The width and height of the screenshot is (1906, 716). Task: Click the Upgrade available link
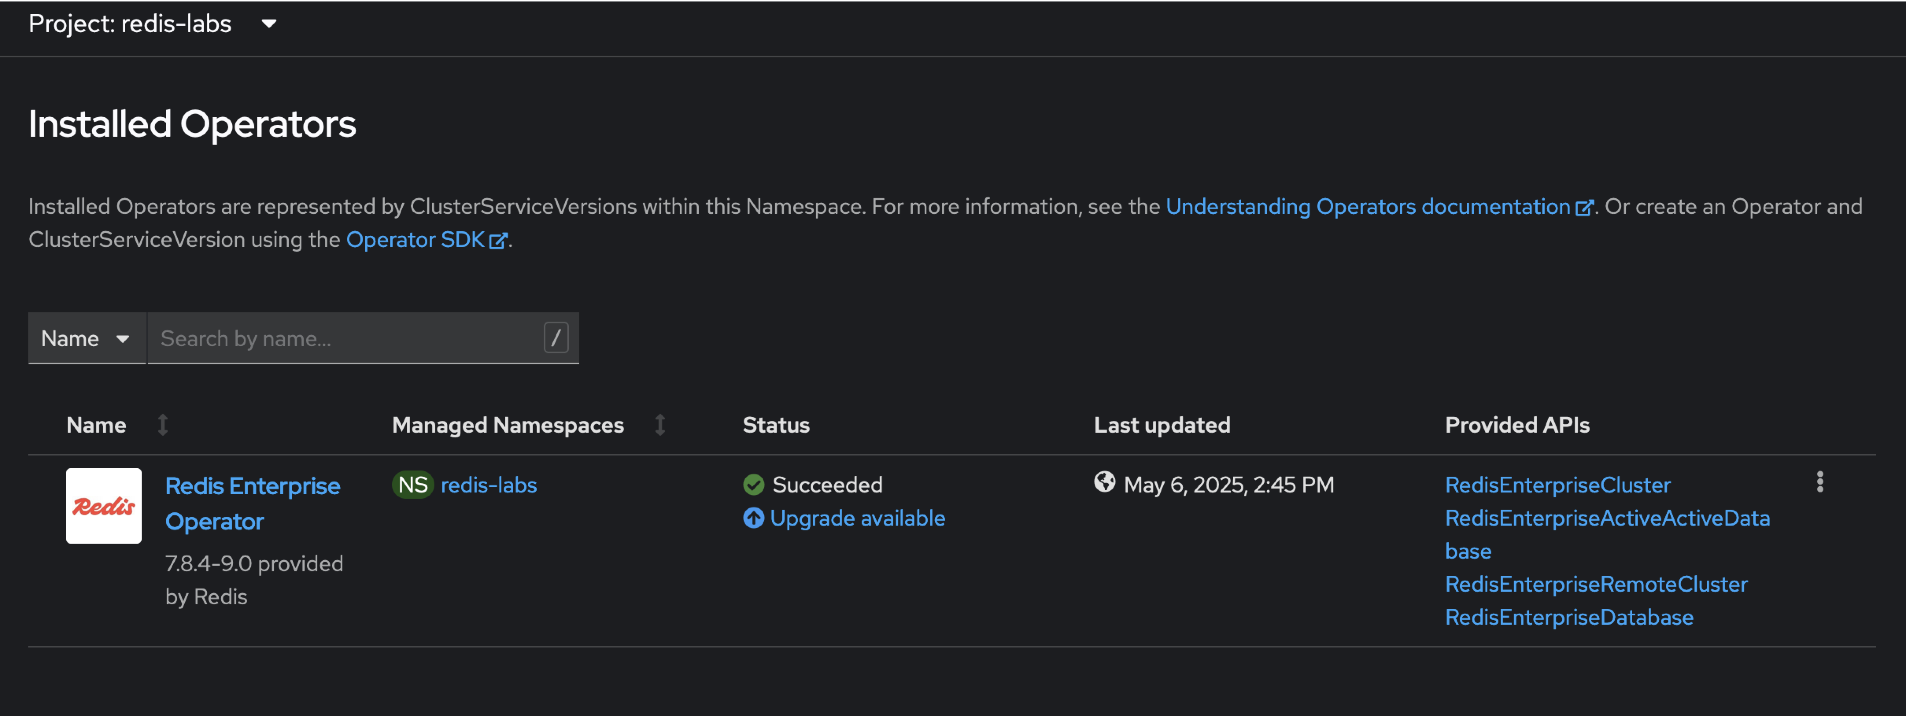pyautogui.click(x=857, y=518)
